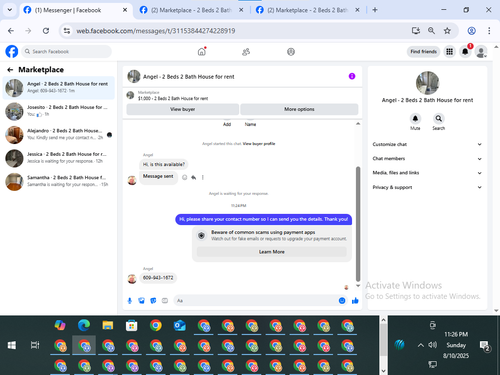
Task: Open emoji picker in message box
Action: (342, 301)
